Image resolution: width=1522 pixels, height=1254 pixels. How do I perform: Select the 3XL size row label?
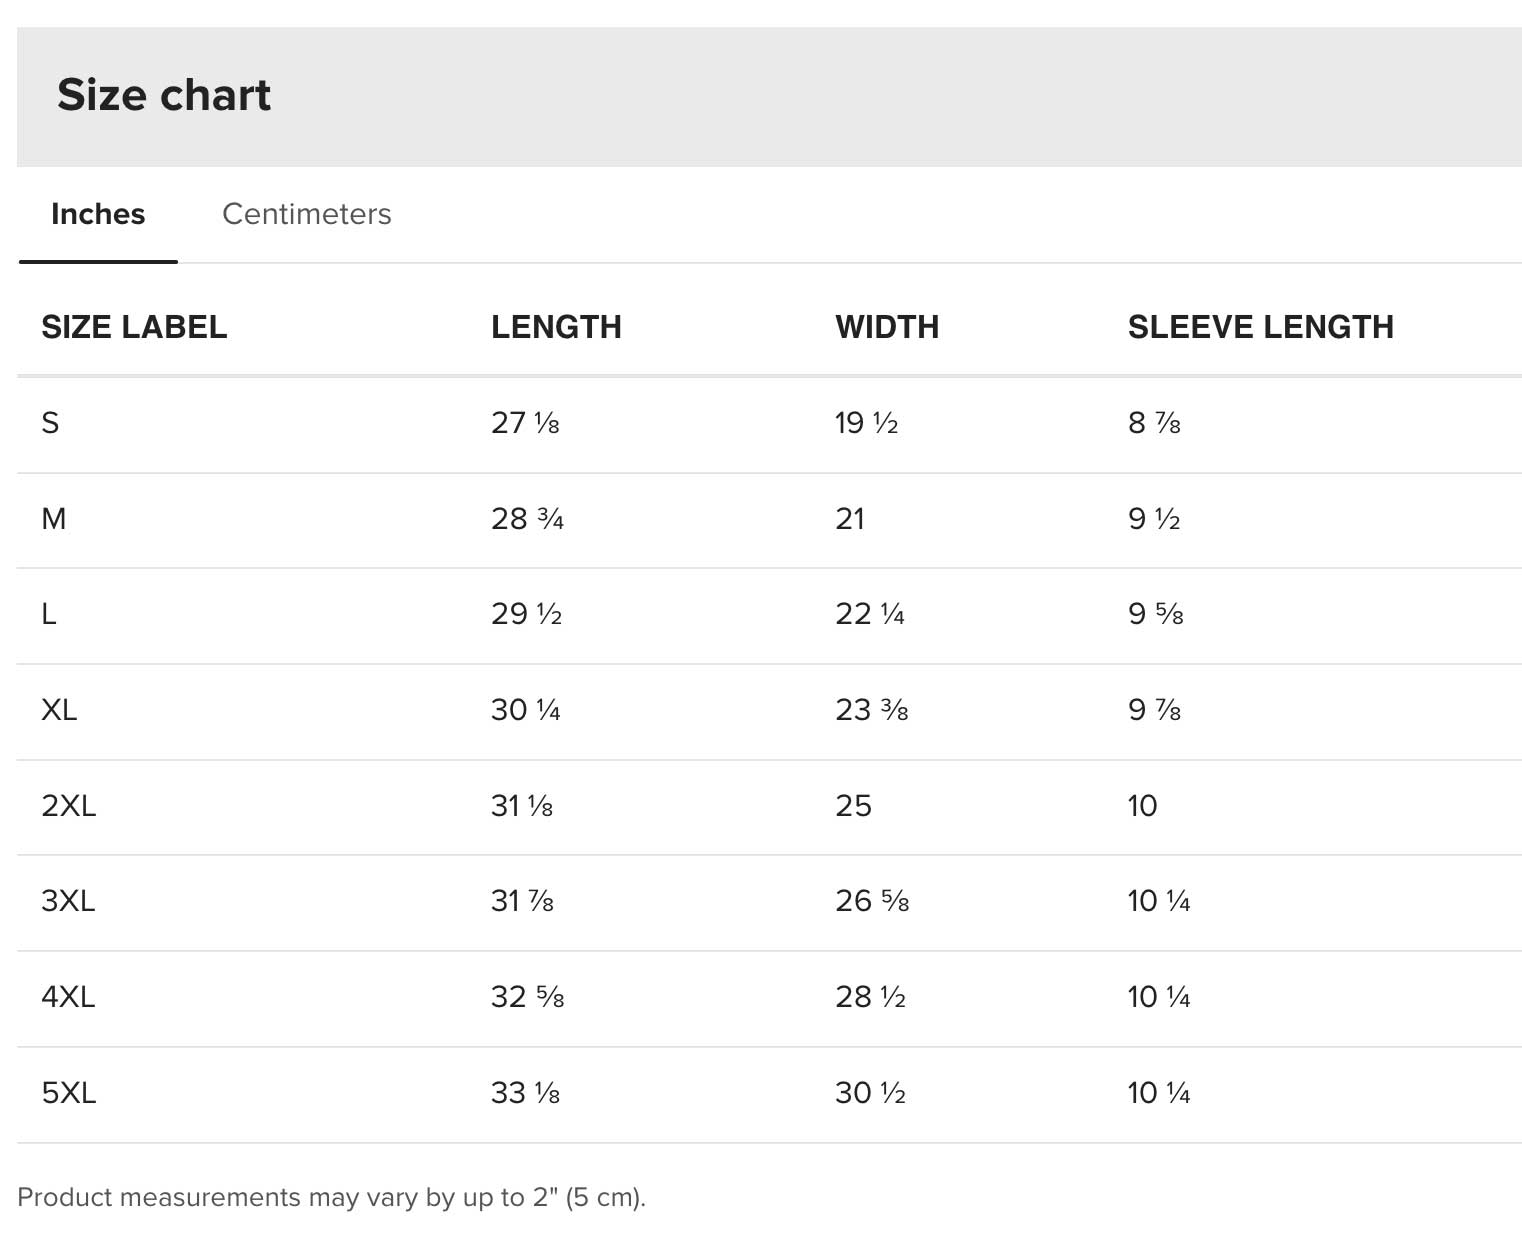[x=68, y=901]
